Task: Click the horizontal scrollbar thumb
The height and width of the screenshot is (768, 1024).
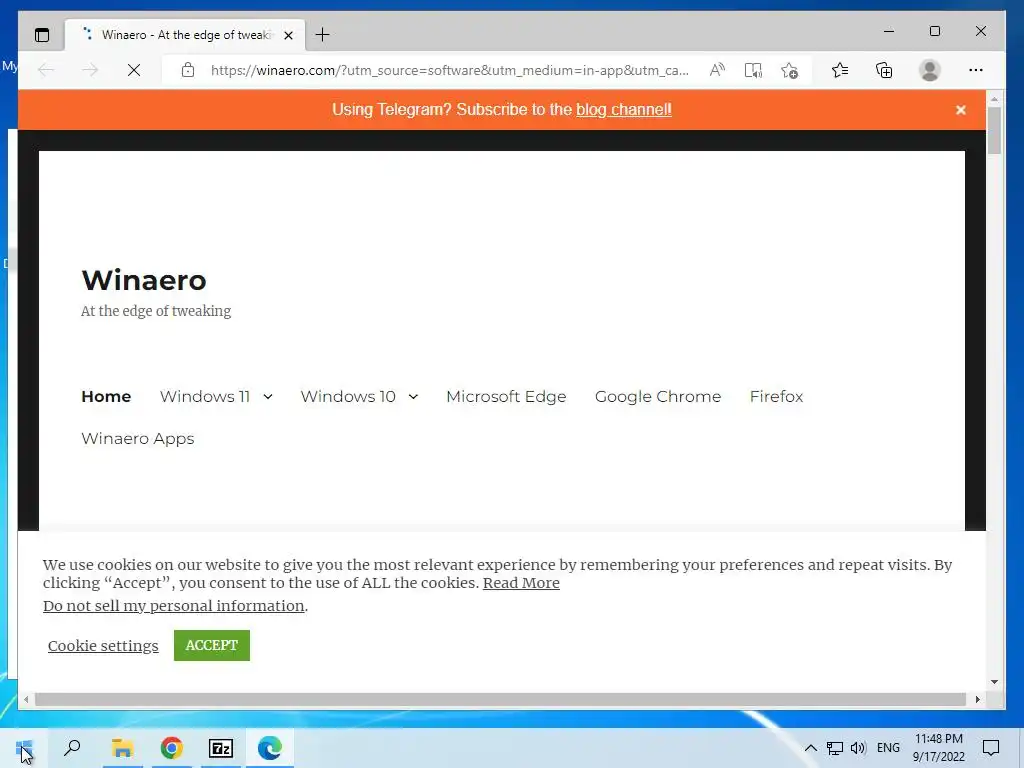Action: pyautogui.click(x=500, y=699)
